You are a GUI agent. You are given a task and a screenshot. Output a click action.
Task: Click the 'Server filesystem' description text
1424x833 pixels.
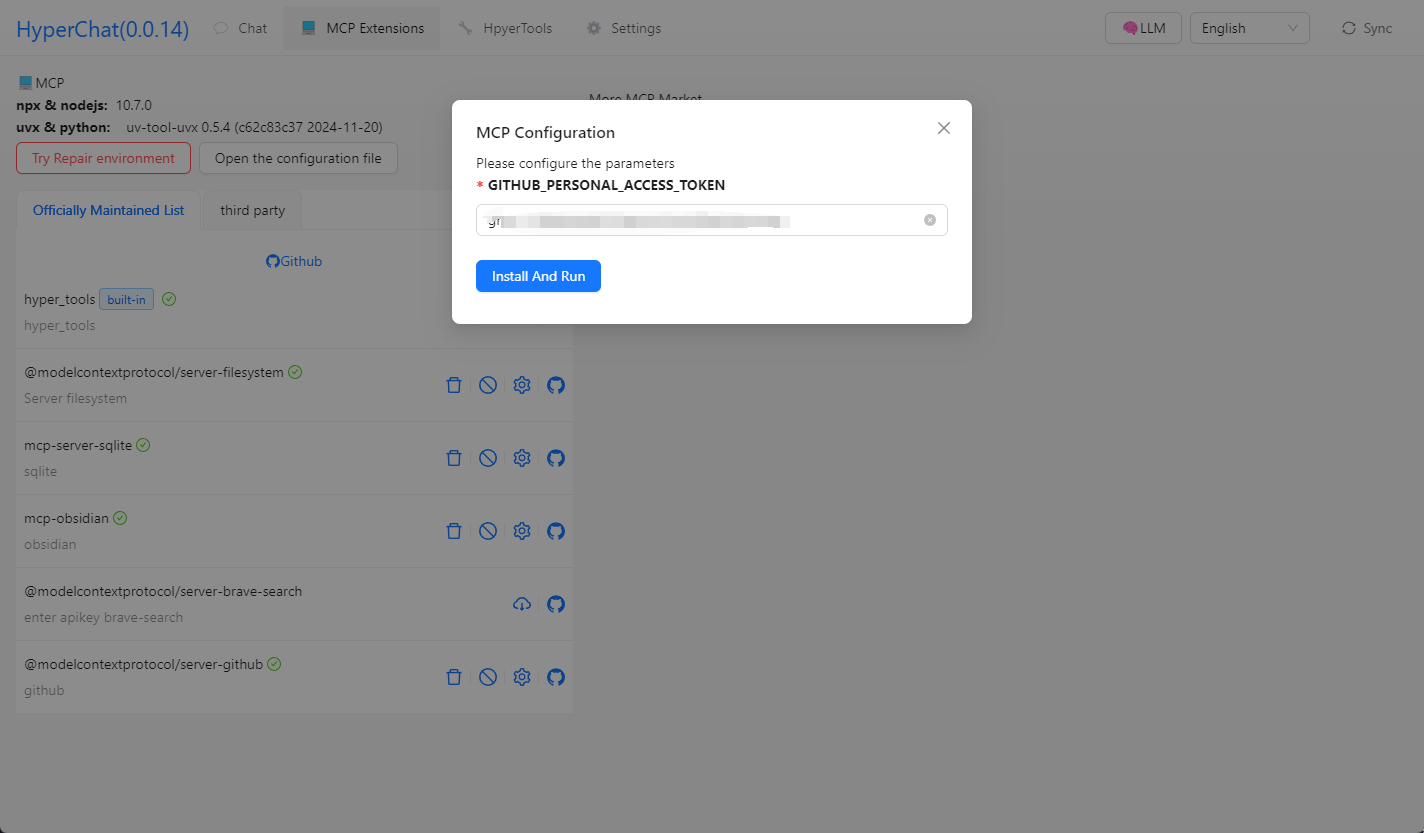pos(75,398)
